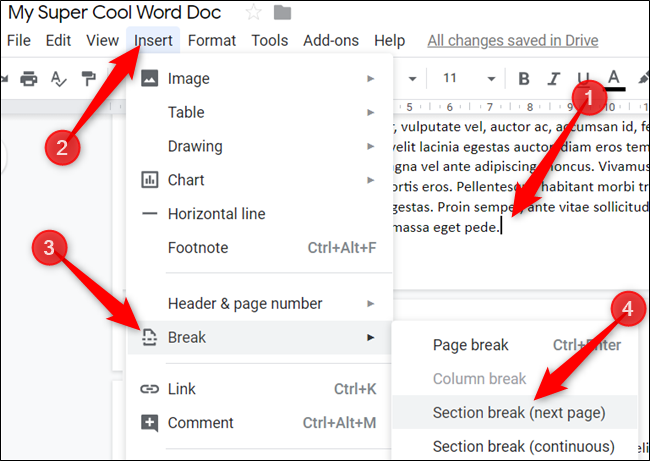Click the print icon in toolbar

pos(29,78)
